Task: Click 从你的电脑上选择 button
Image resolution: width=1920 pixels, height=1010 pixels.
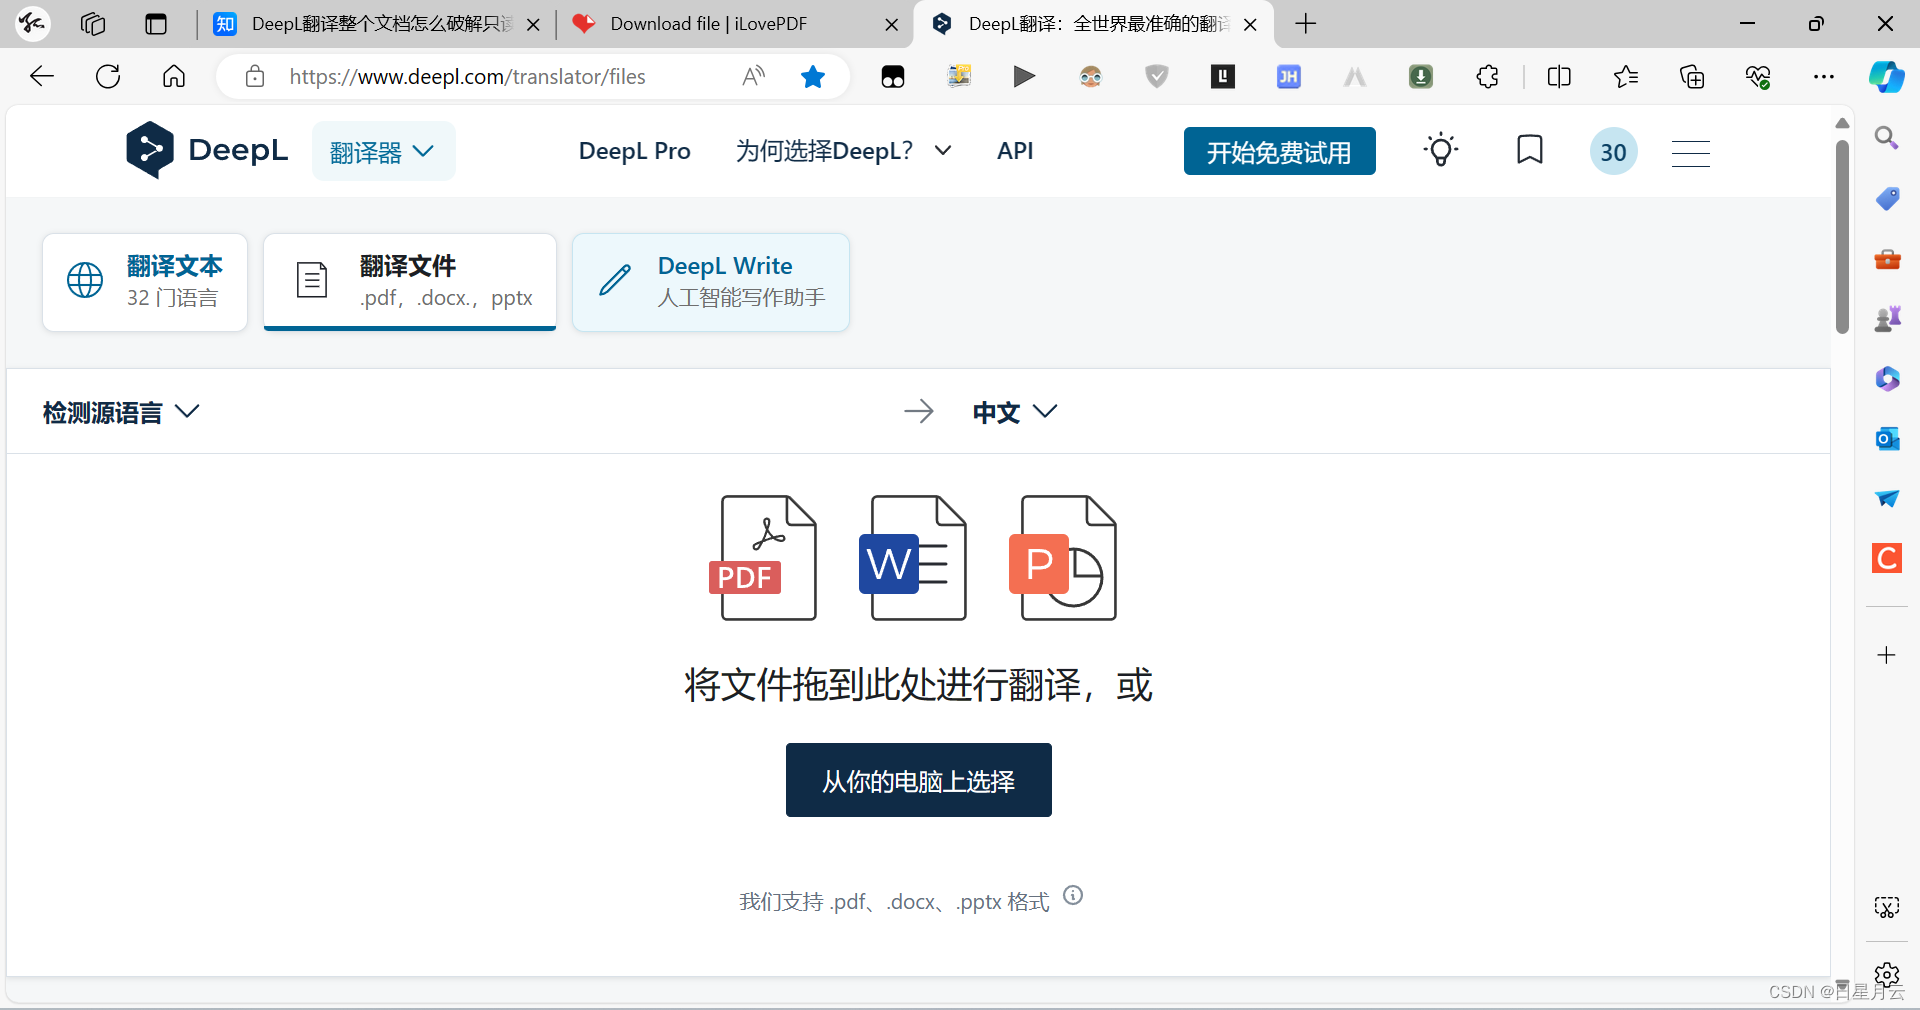Action: (918, 780)
